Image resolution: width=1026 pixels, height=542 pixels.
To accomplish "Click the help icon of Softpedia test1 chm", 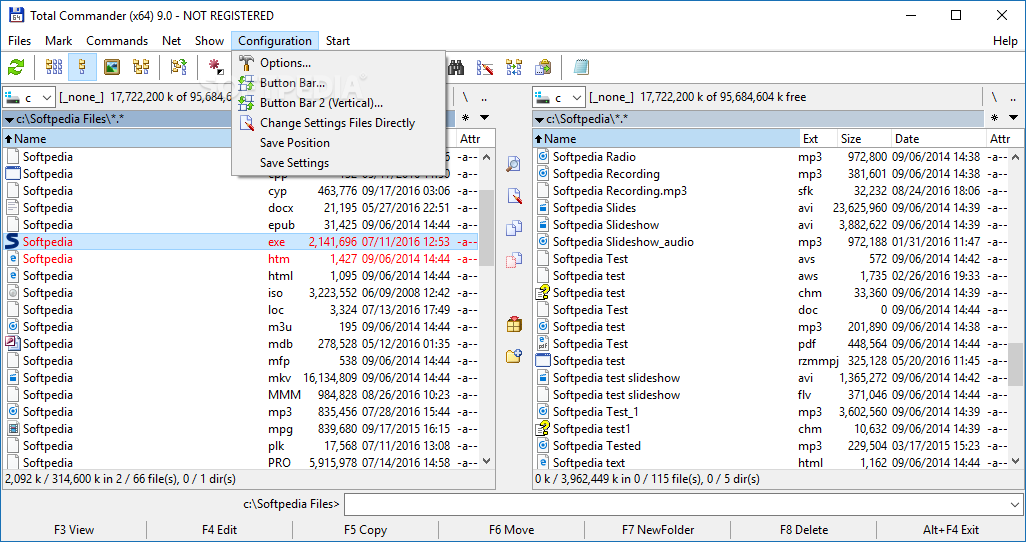I will pyautogui.click(x=542, y=429).
